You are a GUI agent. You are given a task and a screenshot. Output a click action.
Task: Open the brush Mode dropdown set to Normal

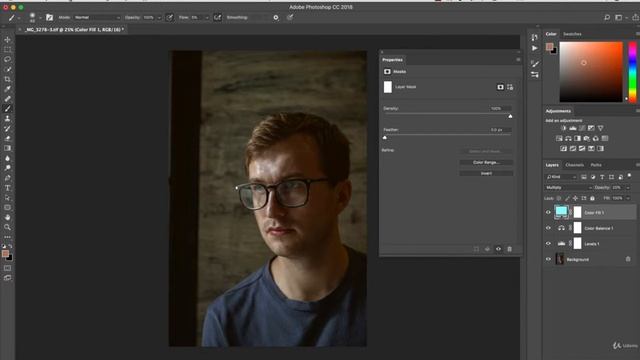[x=97, y=18]
